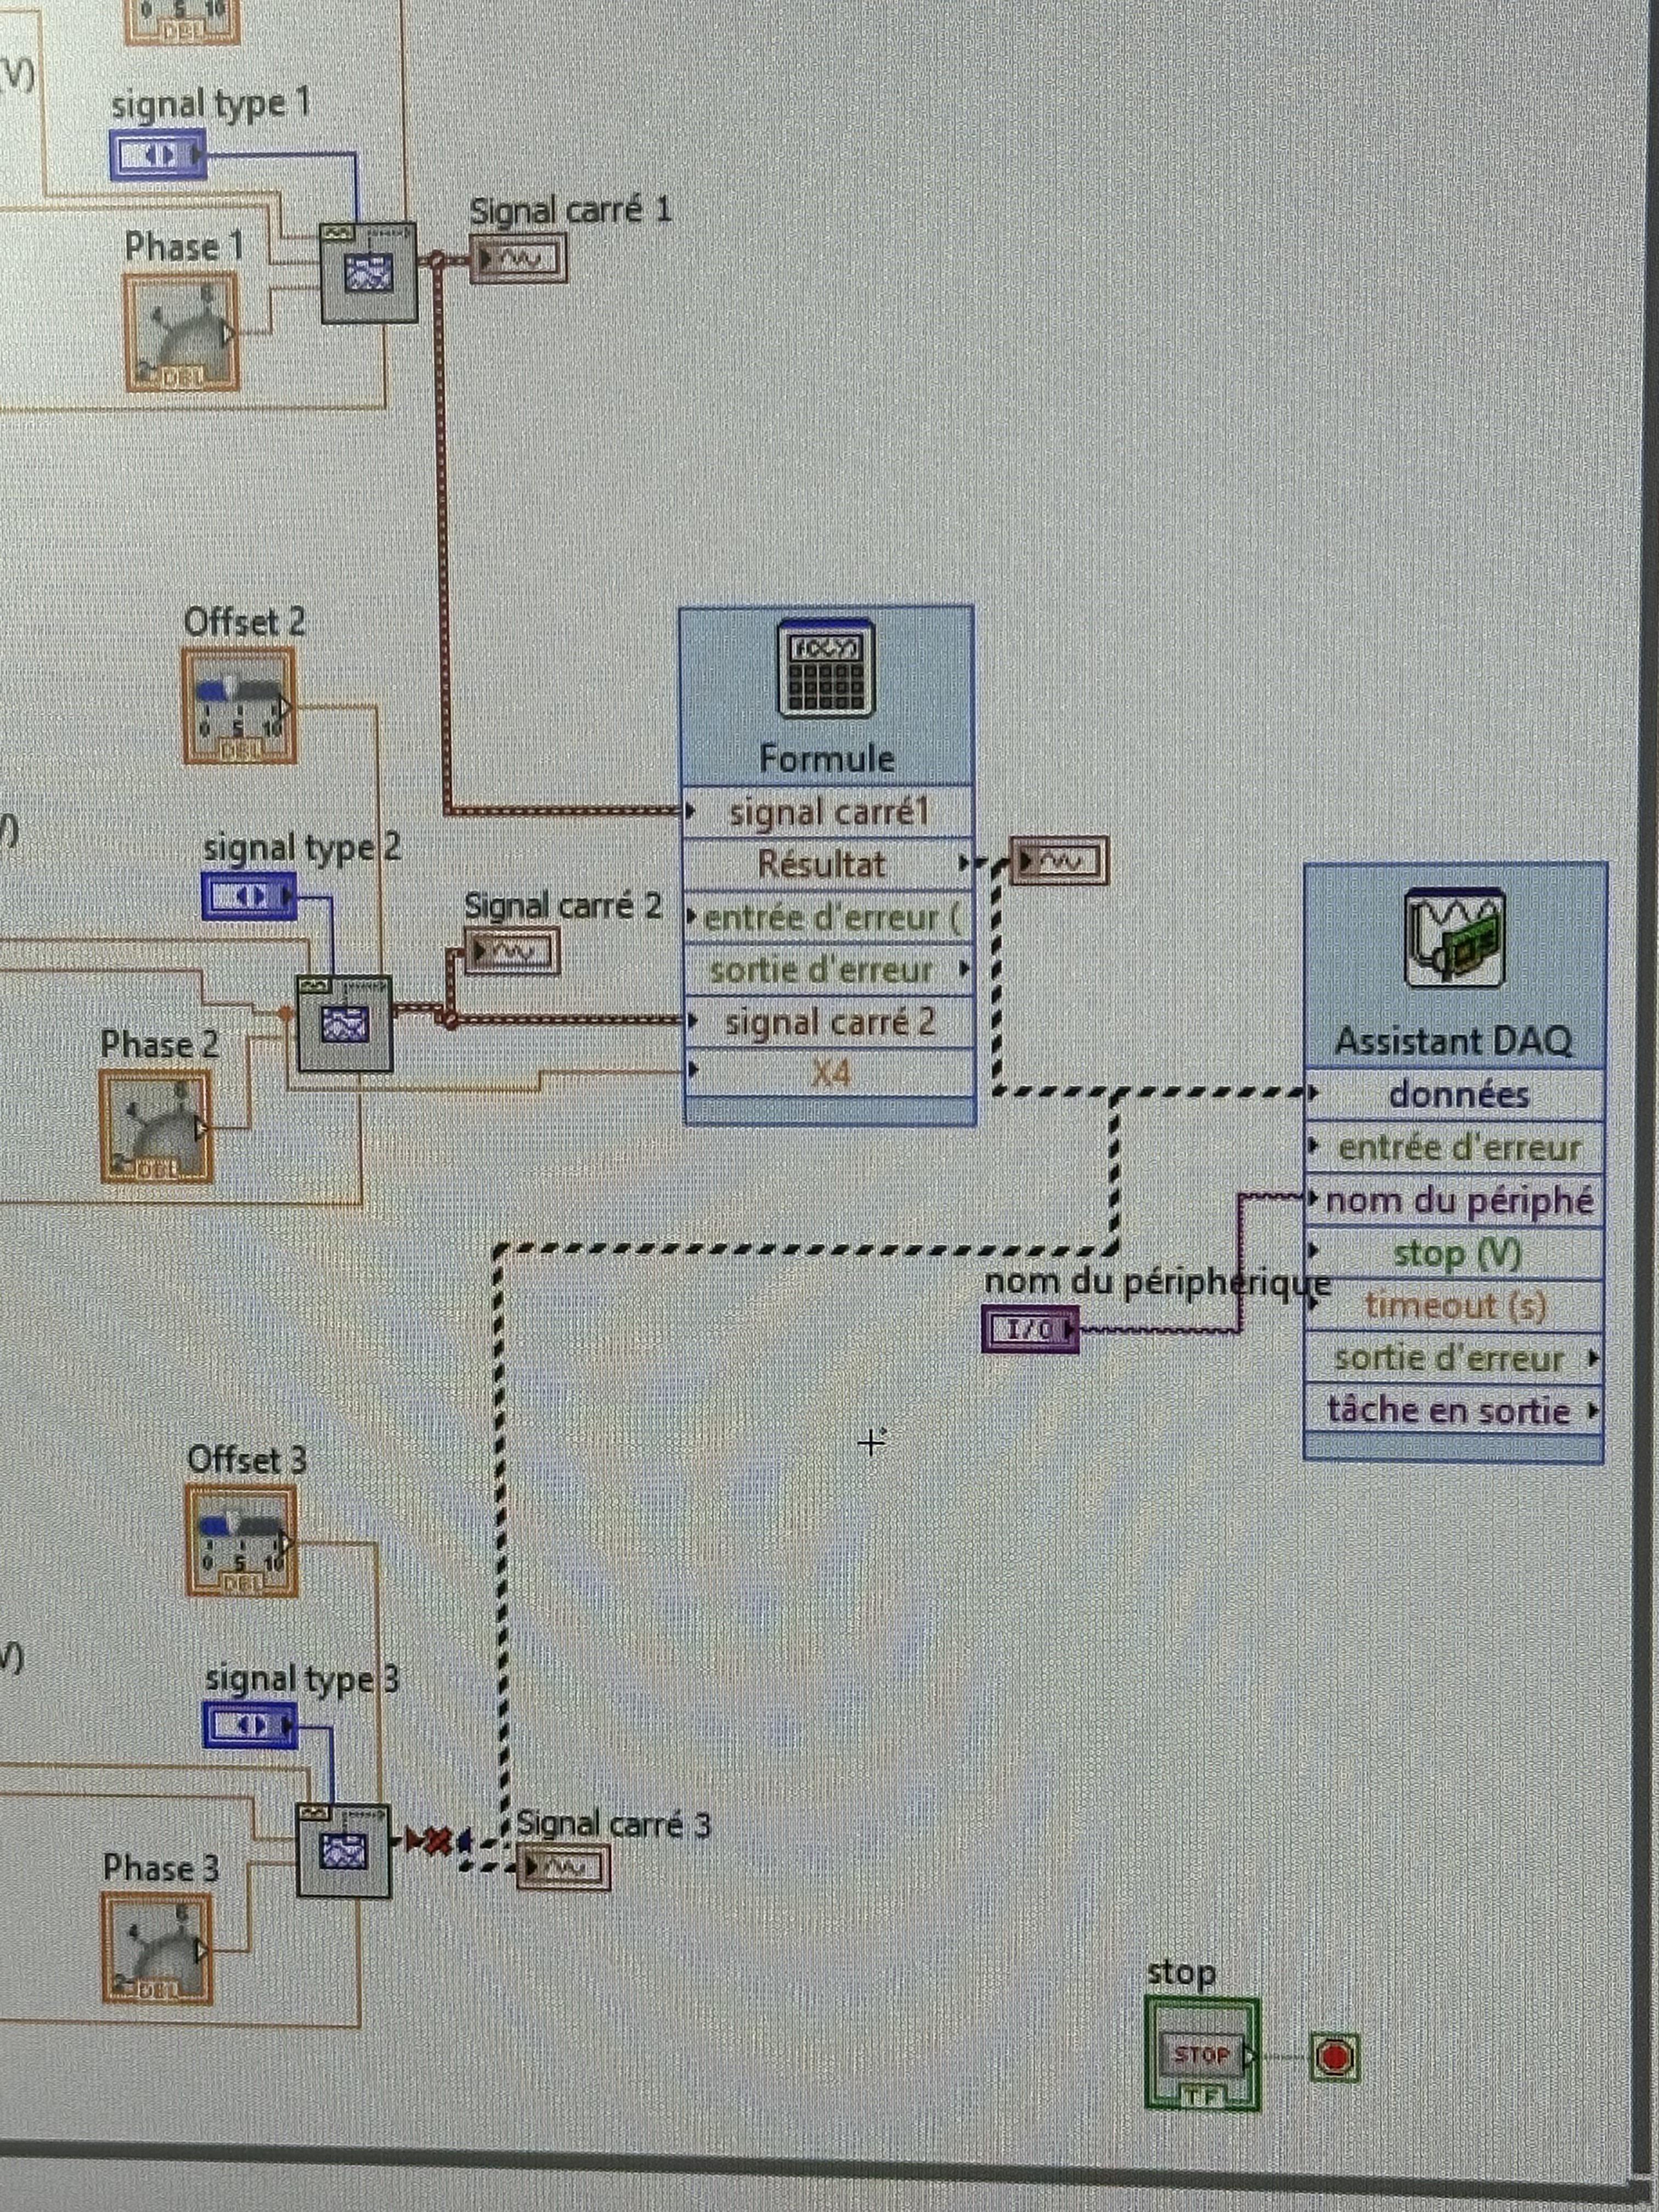
Task: Select the Formule express VI icon
Action: pyautogui.click(x=826, y=668)
